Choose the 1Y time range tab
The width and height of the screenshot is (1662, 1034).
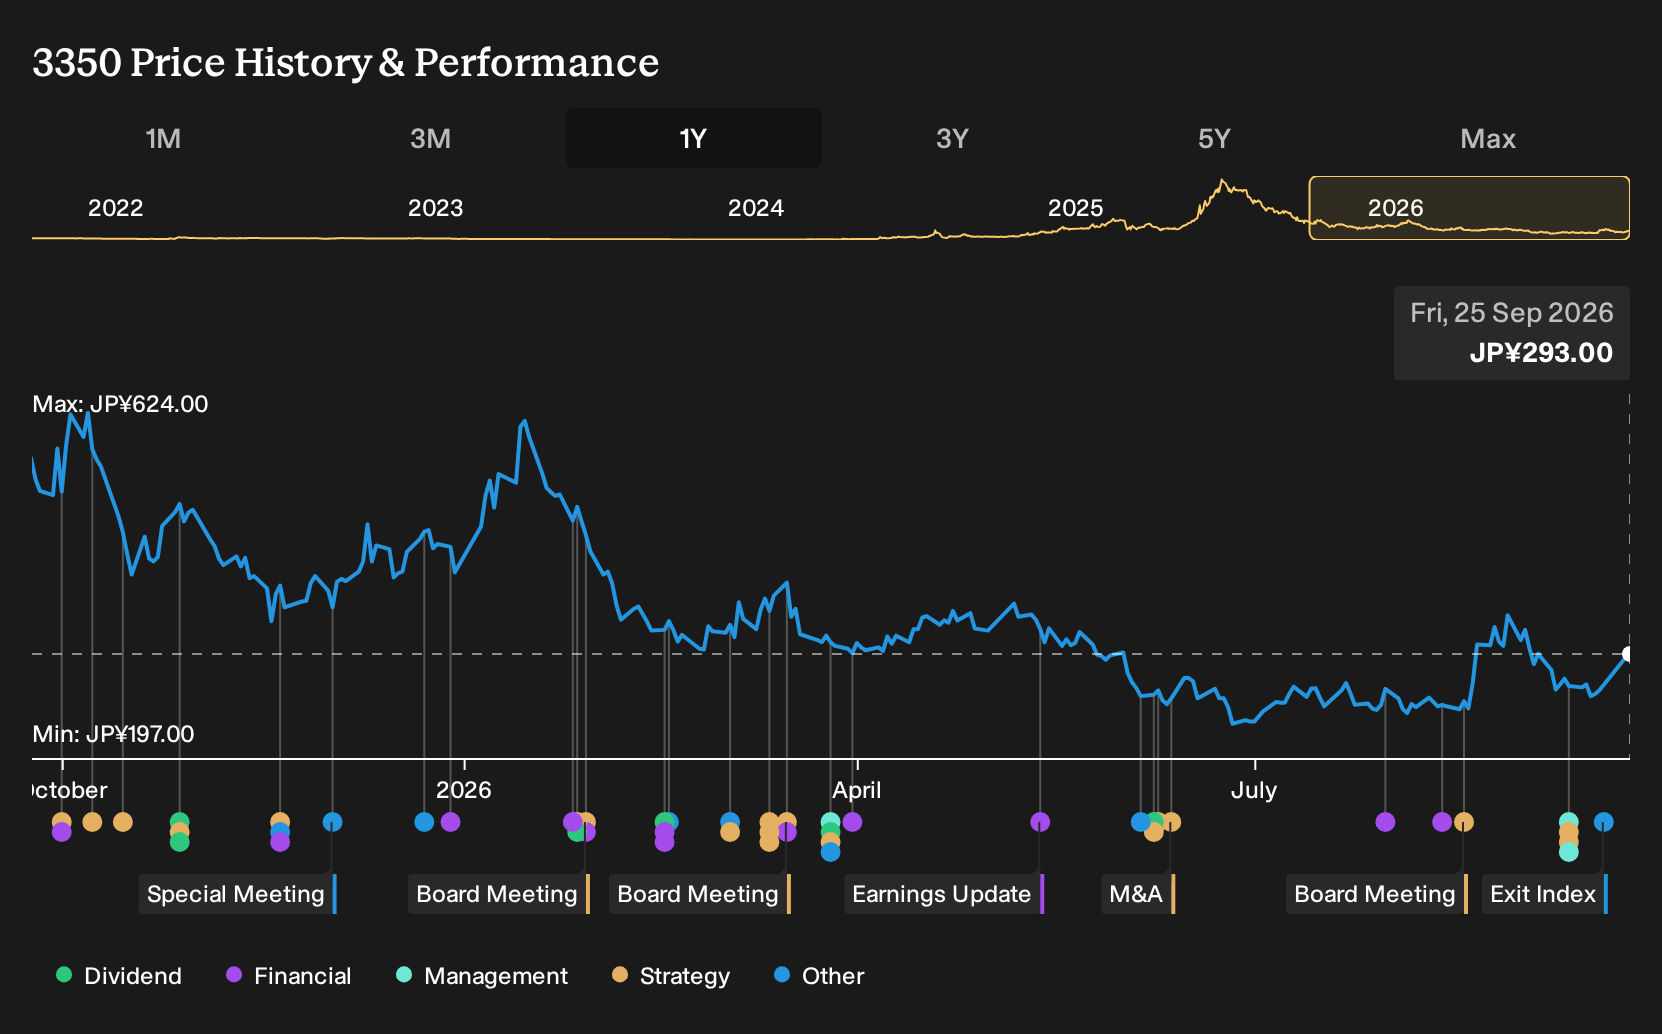click(x=693, y=138)
